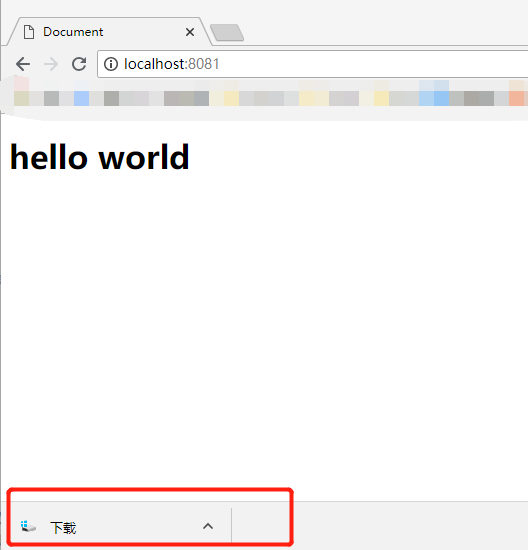Image resolution: width=528 pixels, height=550 pixels.
Task: Click the 8081 port number in the URL
Action: click(203, 64)
